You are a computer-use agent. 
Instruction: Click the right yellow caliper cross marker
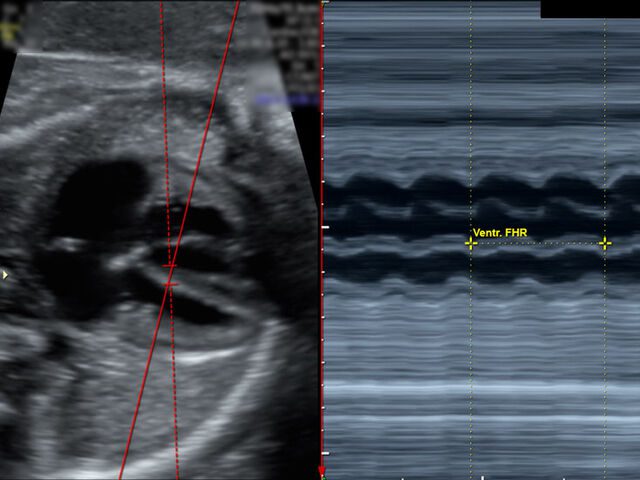pyautogui.click(x=605, y=243)
